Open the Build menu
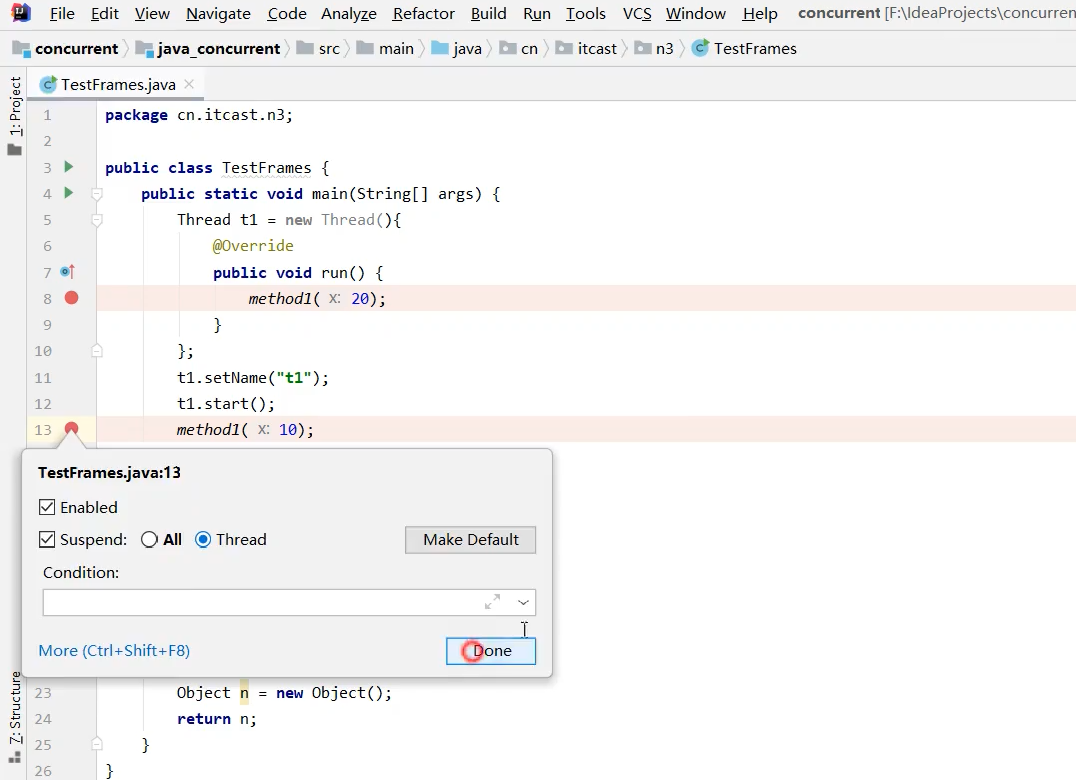Viewport: 1076px width, 780px height. click(x=489, y=13)
